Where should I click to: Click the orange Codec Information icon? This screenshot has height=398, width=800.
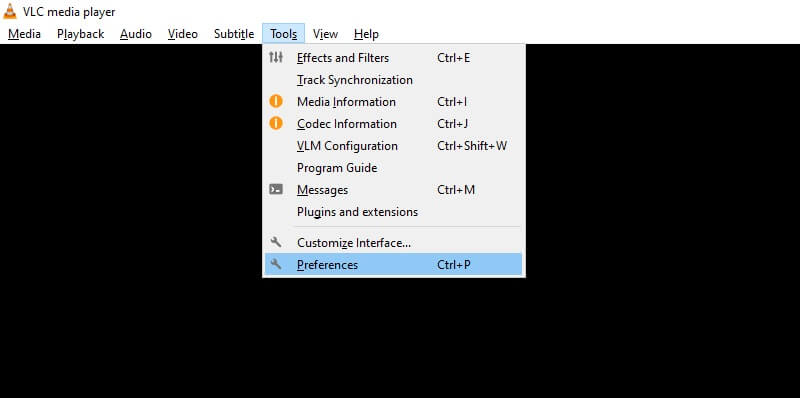click(x=276, y=123)
